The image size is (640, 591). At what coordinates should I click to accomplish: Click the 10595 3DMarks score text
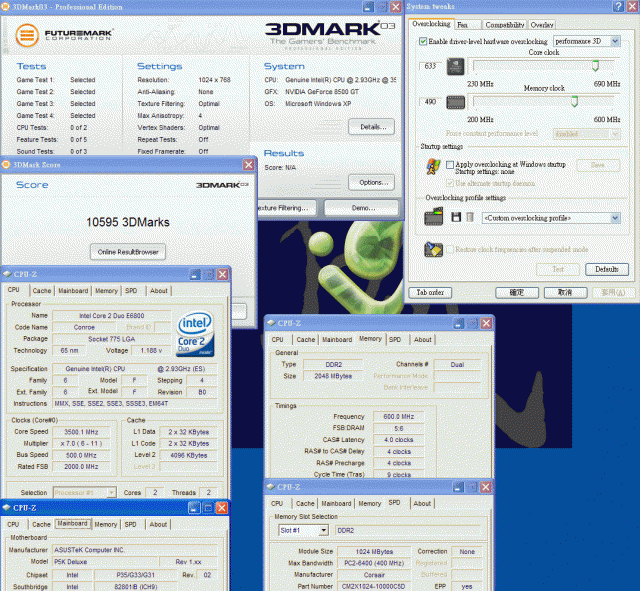coord(128,222)
